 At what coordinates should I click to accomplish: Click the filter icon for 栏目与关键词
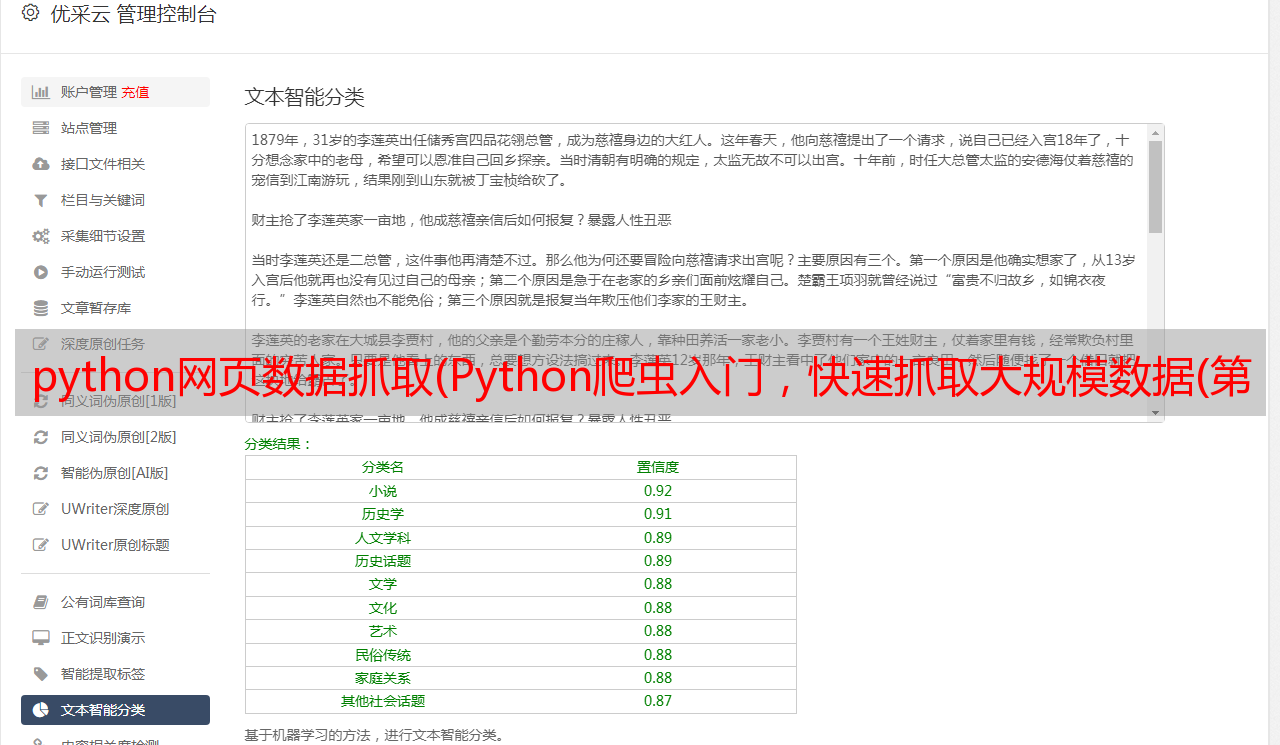[41, 200]
